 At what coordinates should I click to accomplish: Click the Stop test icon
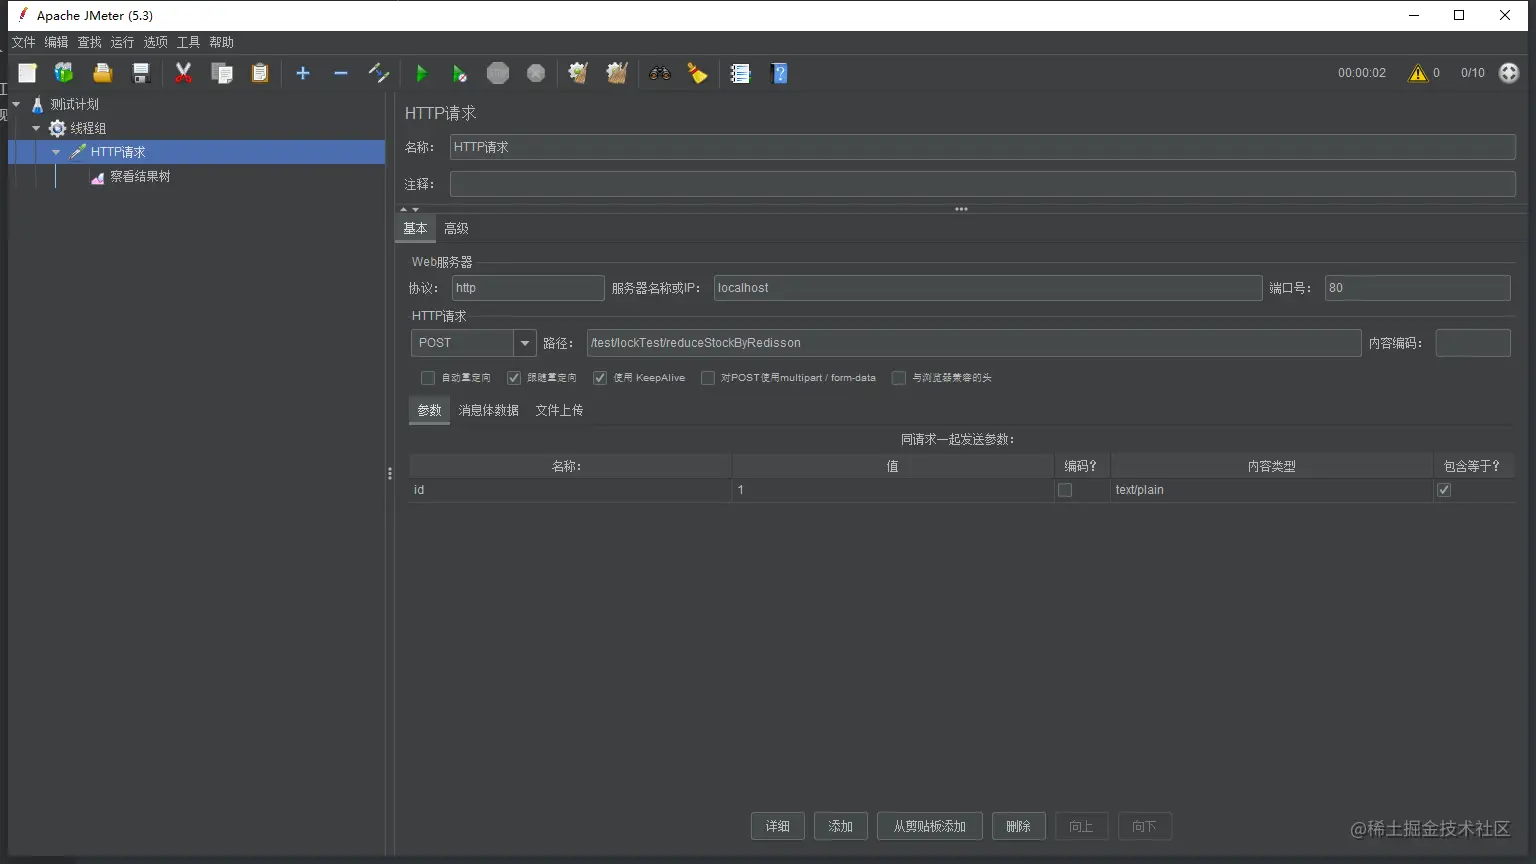point(498,73)
